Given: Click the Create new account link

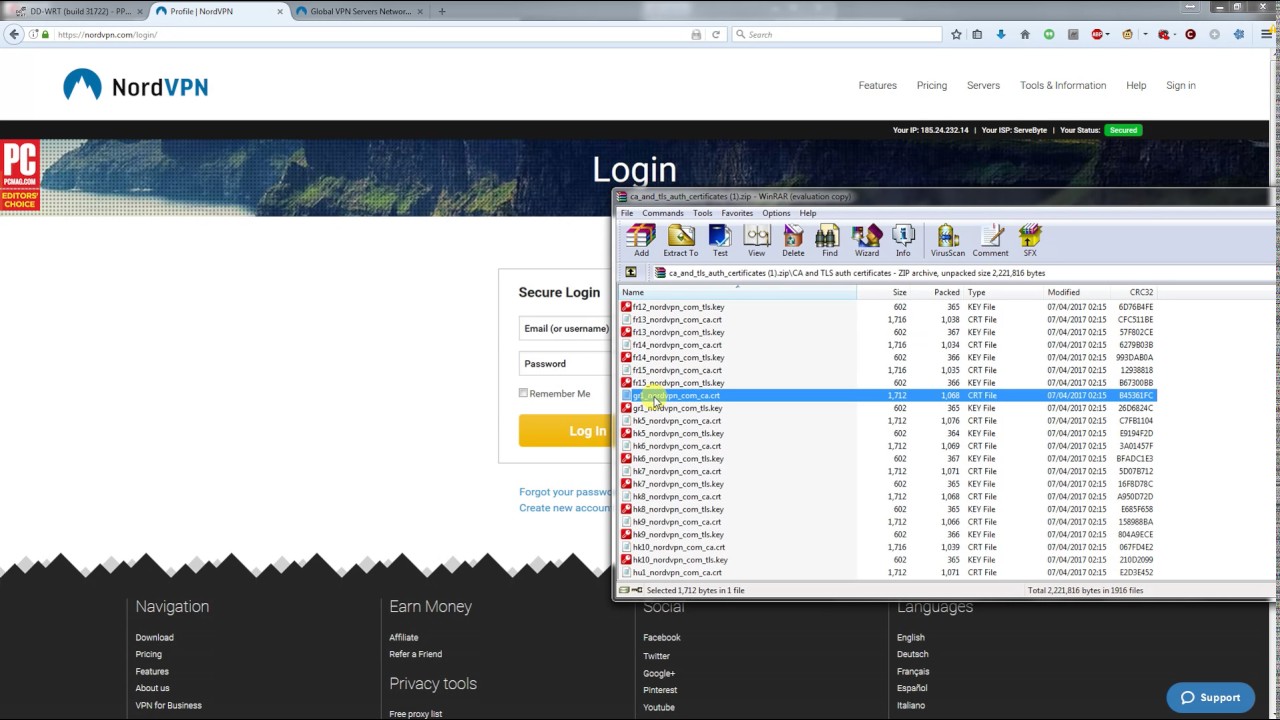Looking at the screenshot, I should 565,507.
